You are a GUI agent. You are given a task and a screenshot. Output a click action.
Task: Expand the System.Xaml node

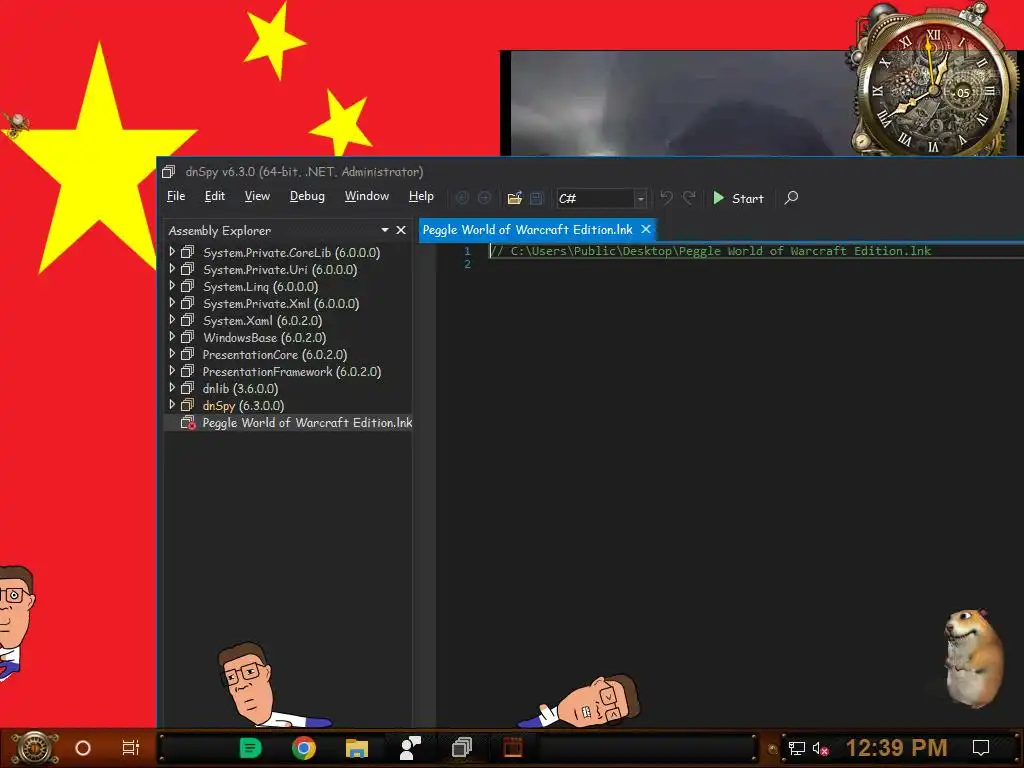(x=172, y=319)
